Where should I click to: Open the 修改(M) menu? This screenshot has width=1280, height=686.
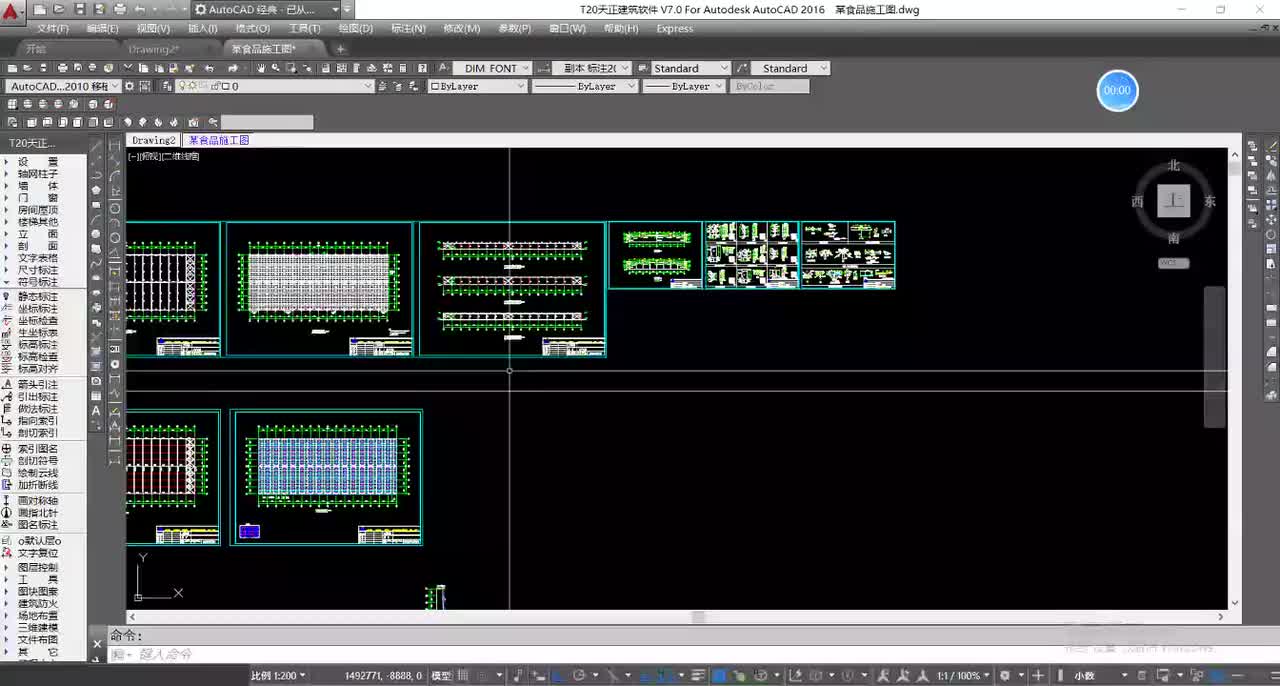tap(461, 28)
